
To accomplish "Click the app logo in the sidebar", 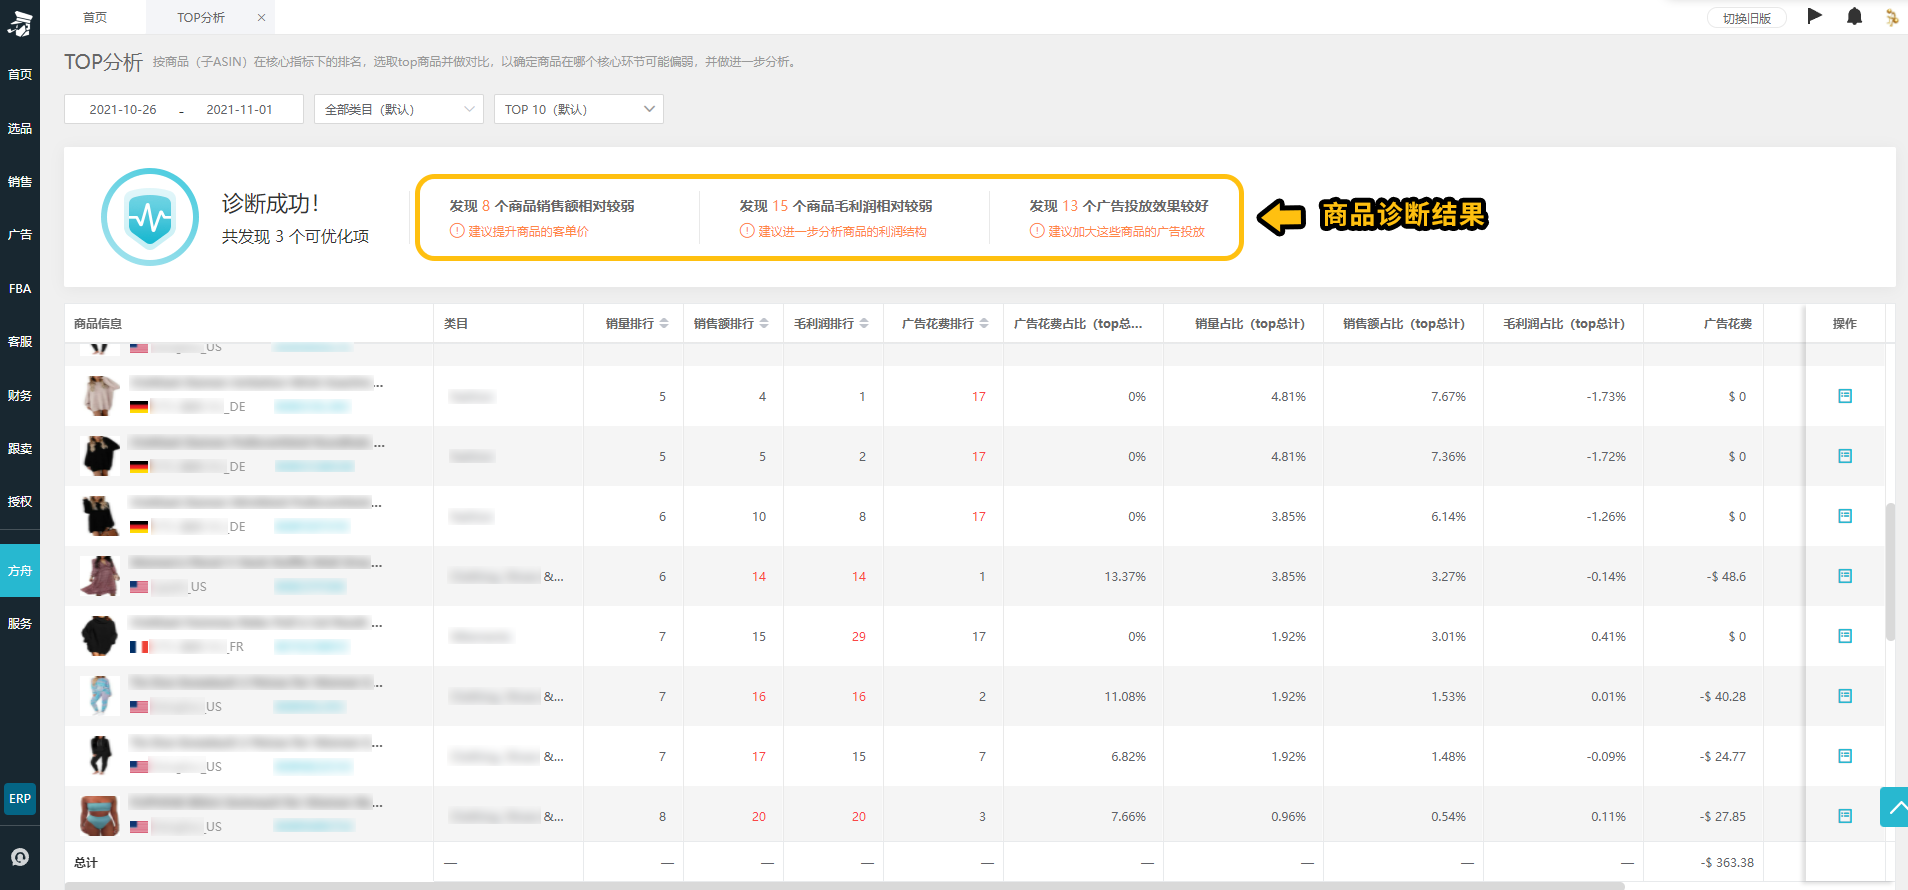I will pos(20,22).
